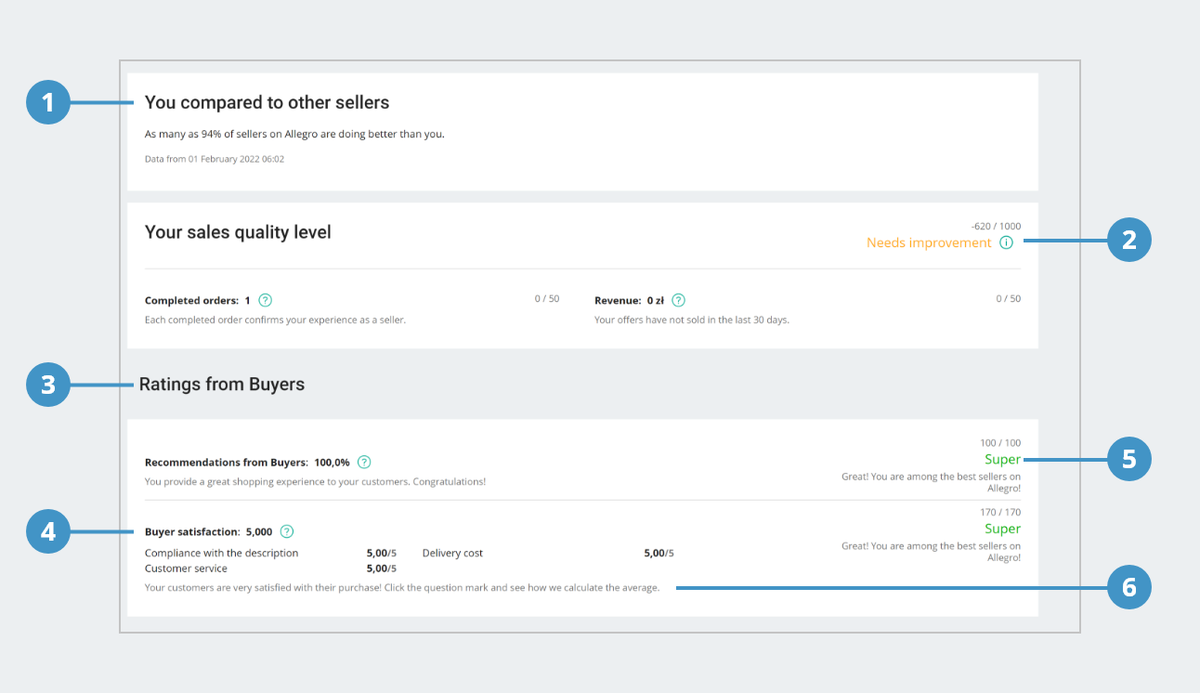Open the Buyer satisfaction question mark icon
Screen dimensions: 1200x693
point(287,532)
